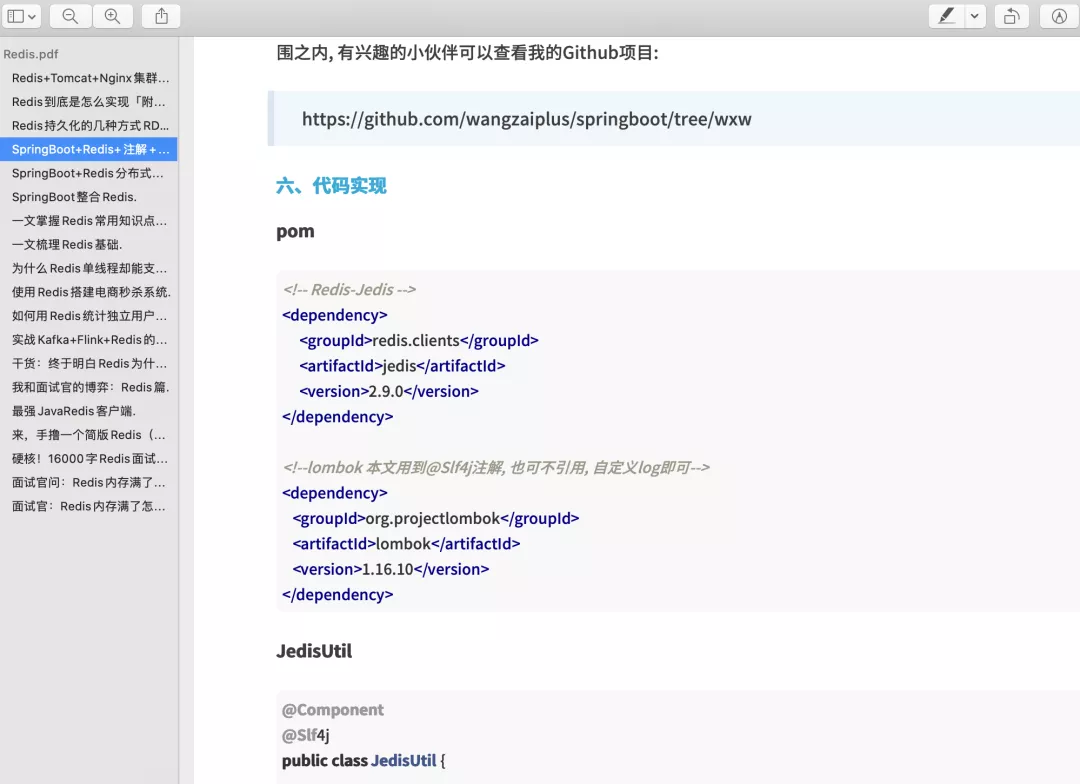Open '使用Redis搭建电商秒杀系统' file
This screenshot has width=1080, height=784.
click(89, 292)
